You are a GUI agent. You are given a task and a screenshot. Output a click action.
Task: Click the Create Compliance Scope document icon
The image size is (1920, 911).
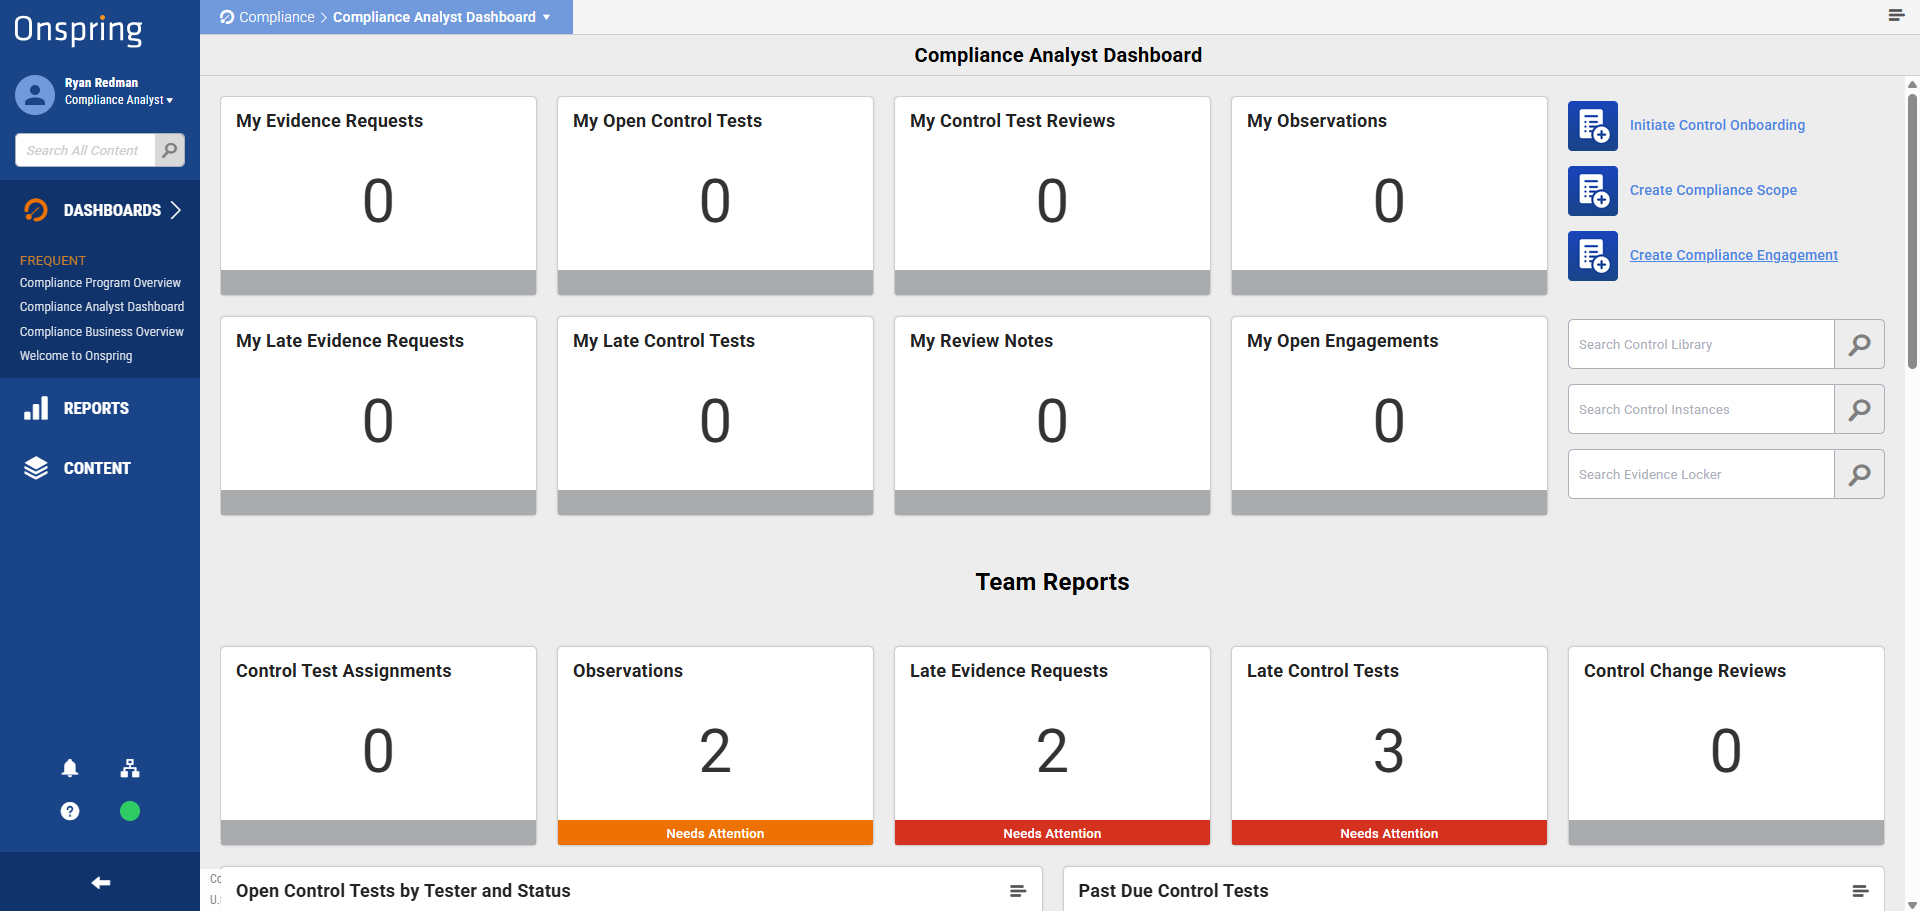(x=1593, y=190)
